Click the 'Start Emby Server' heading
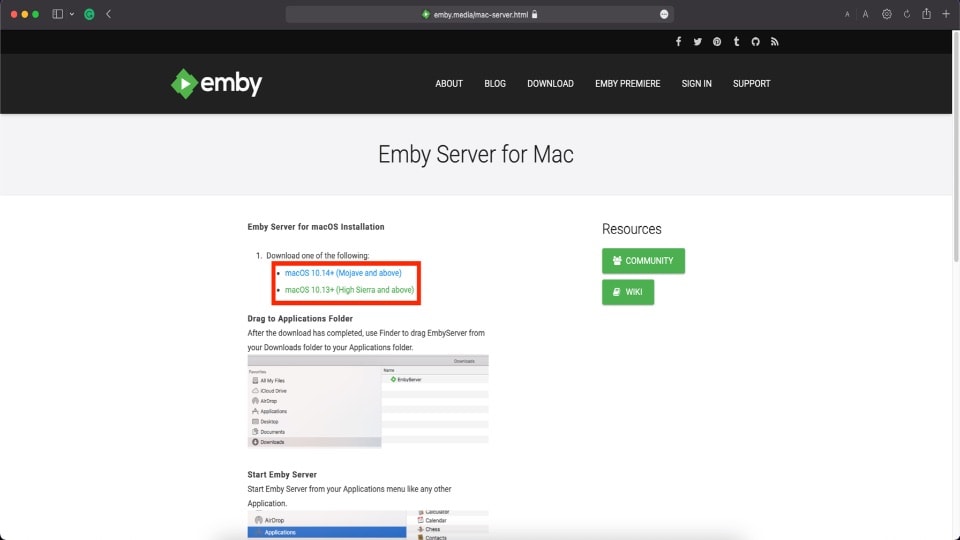This screenshot has width=960, height=540. pos(282,474)
